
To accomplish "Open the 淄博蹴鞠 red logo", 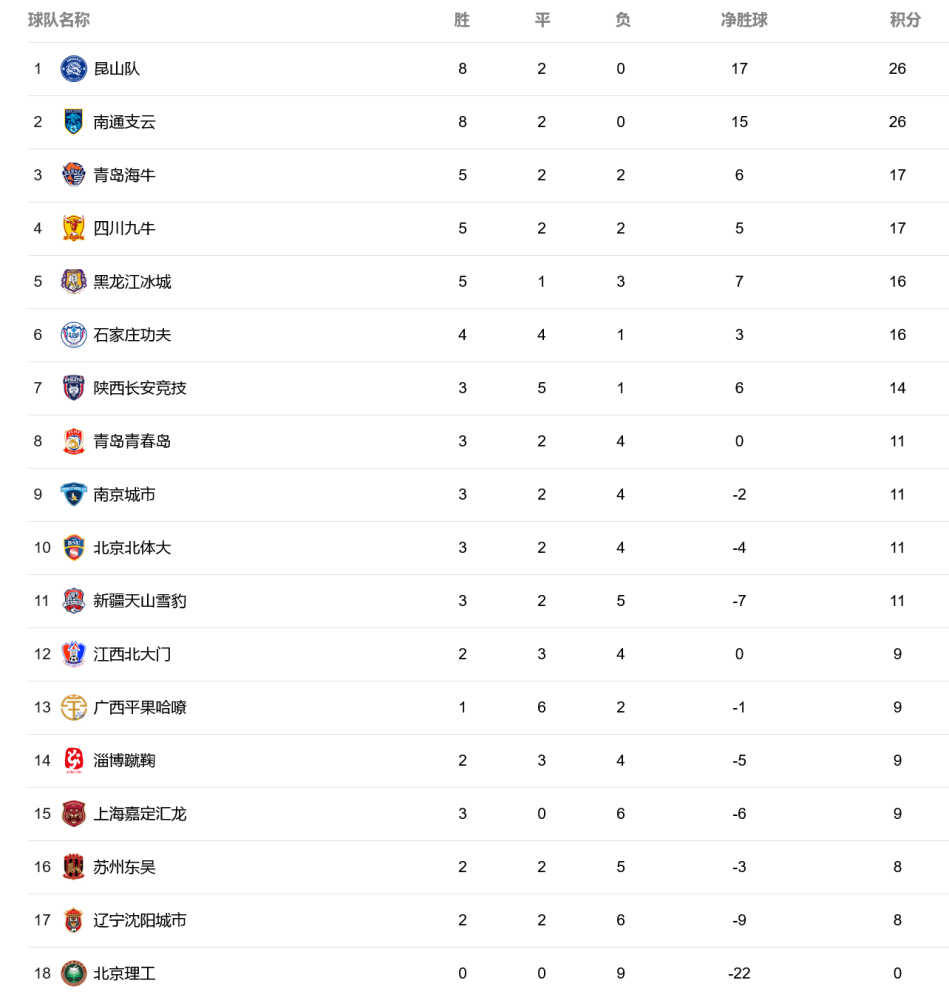I will (x=73, y=760).
